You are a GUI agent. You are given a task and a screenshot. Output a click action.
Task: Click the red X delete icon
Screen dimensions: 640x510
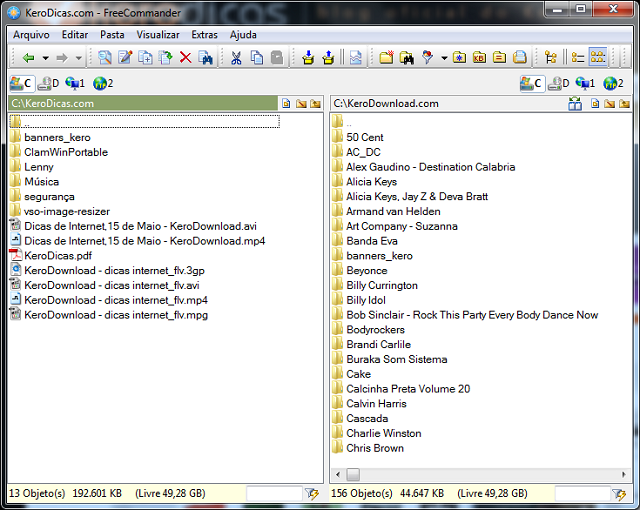point(186,58)
